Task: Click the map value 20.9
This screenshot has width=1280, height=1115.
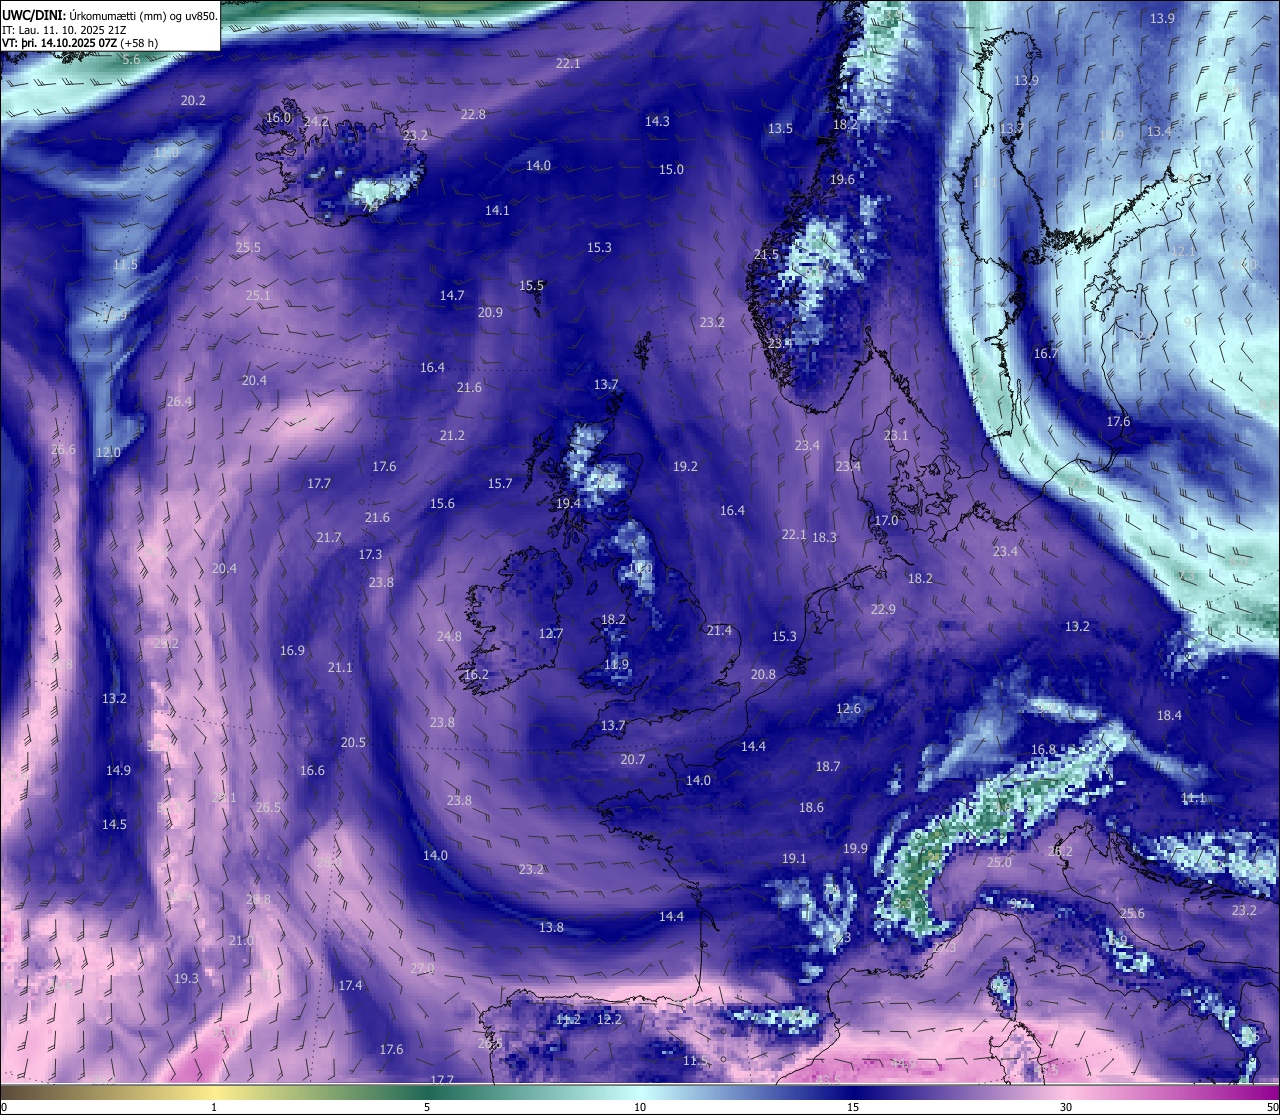Action: tap(490, 313)
